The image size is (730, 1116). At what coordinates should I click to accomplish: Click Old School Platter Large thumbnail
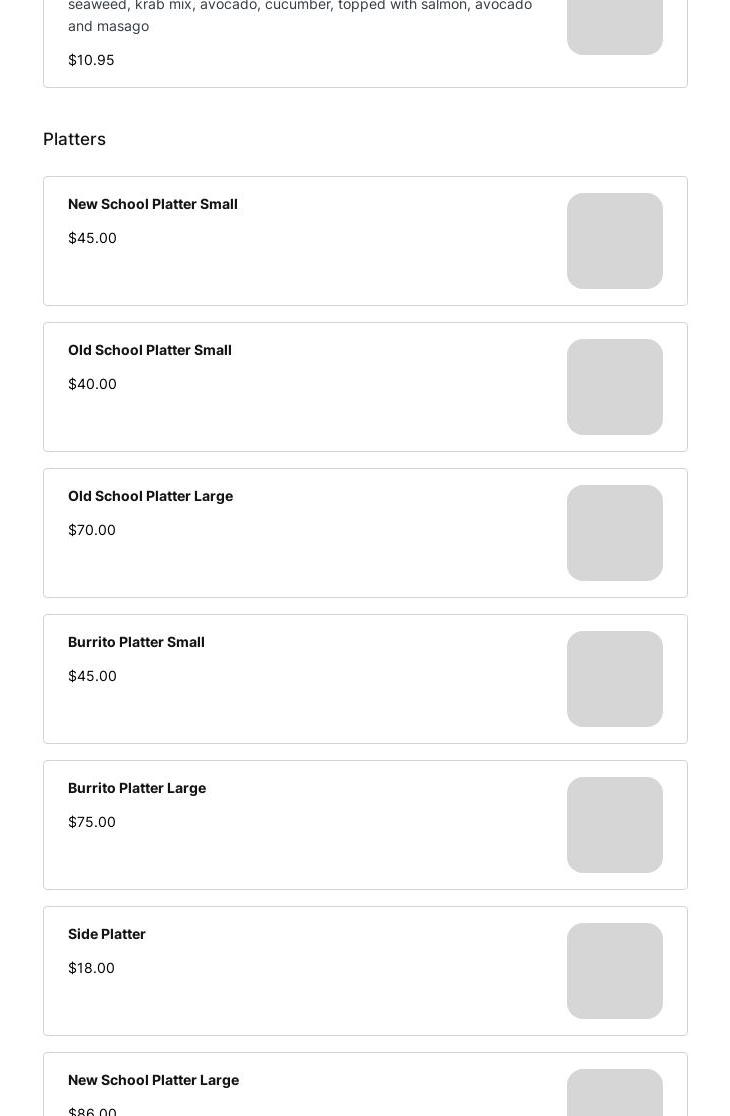614,533
